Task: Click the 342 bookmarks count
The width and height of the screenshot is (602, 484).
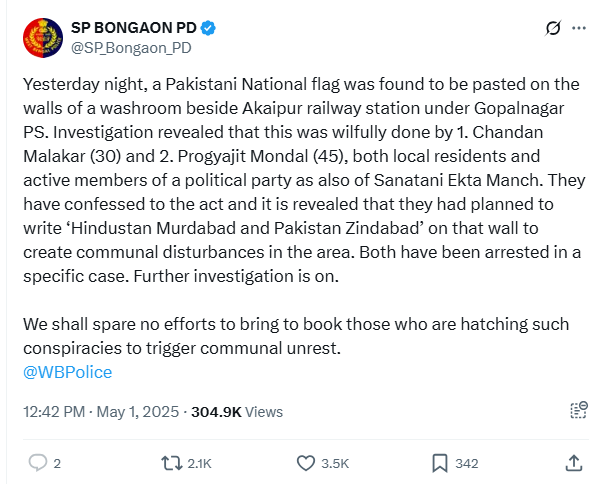Action: [466, 464]
